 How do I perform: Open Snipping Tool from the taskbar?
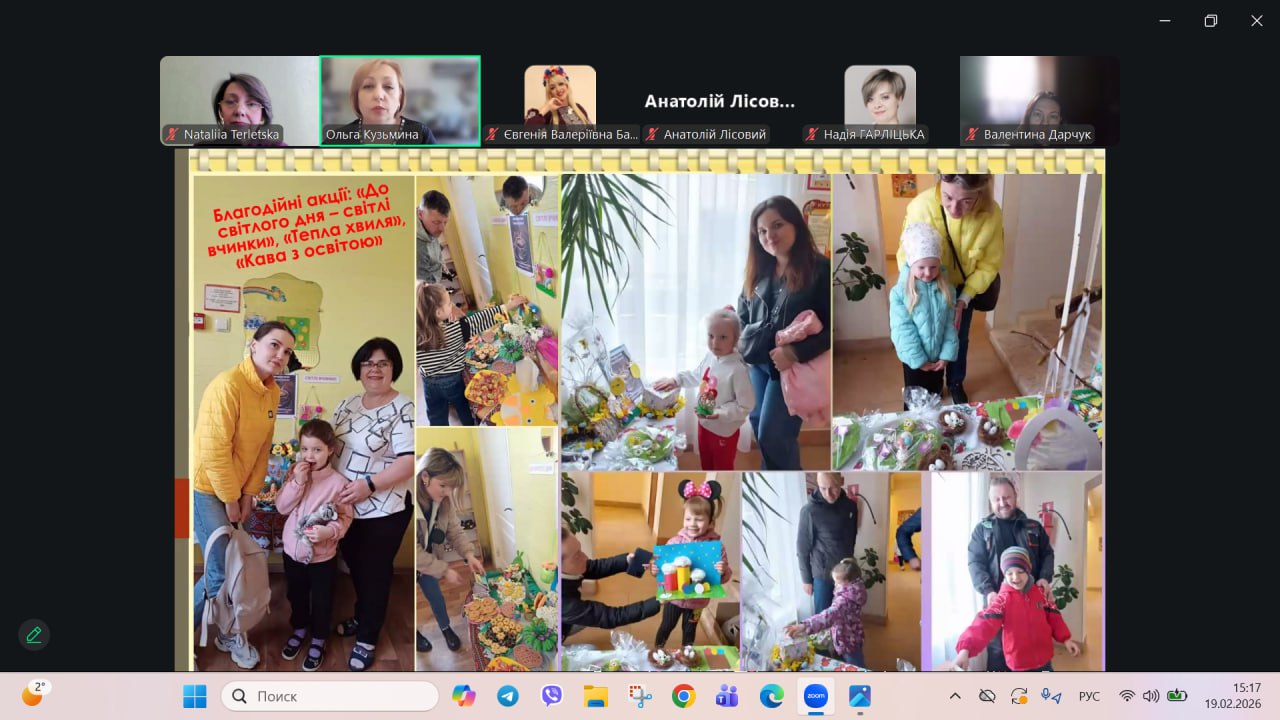pyautogui.click(x=640, y=696)
